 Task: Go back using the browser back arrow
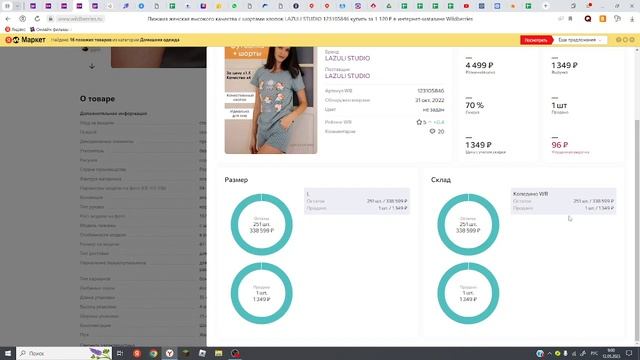pos(8,19)
